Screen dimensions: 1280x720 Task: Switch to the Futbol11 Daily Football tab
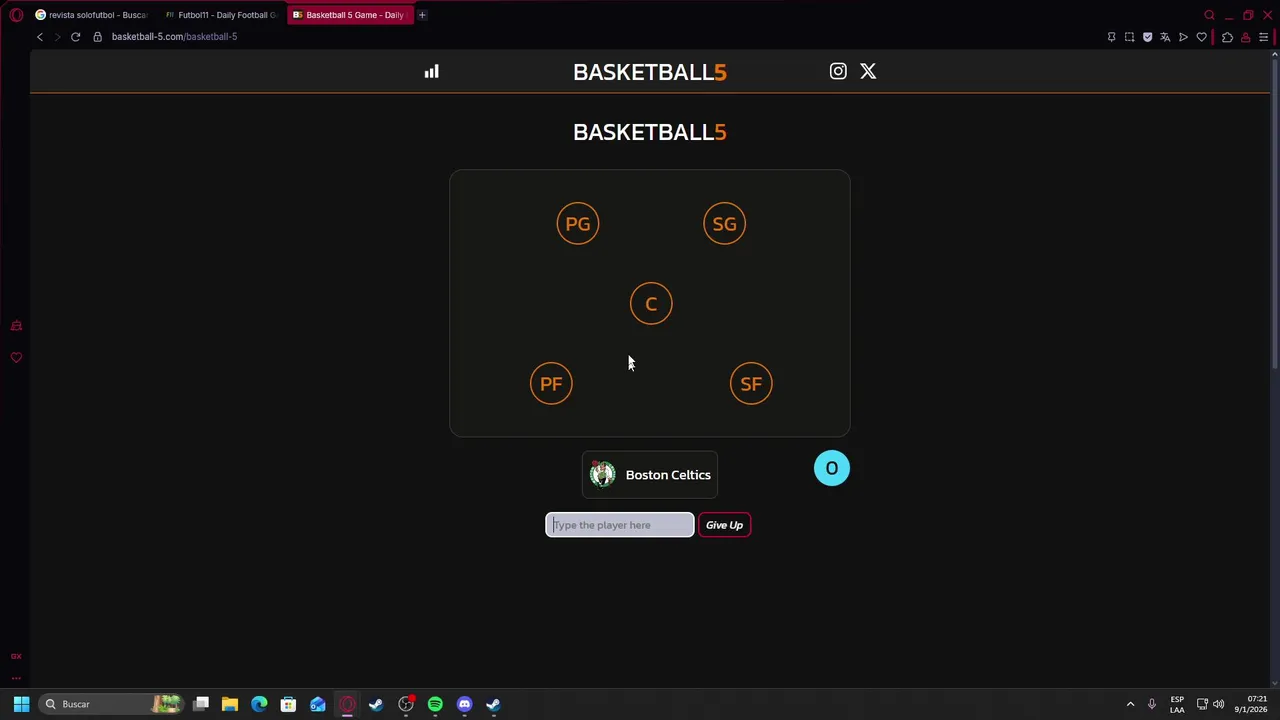(220, 15)
